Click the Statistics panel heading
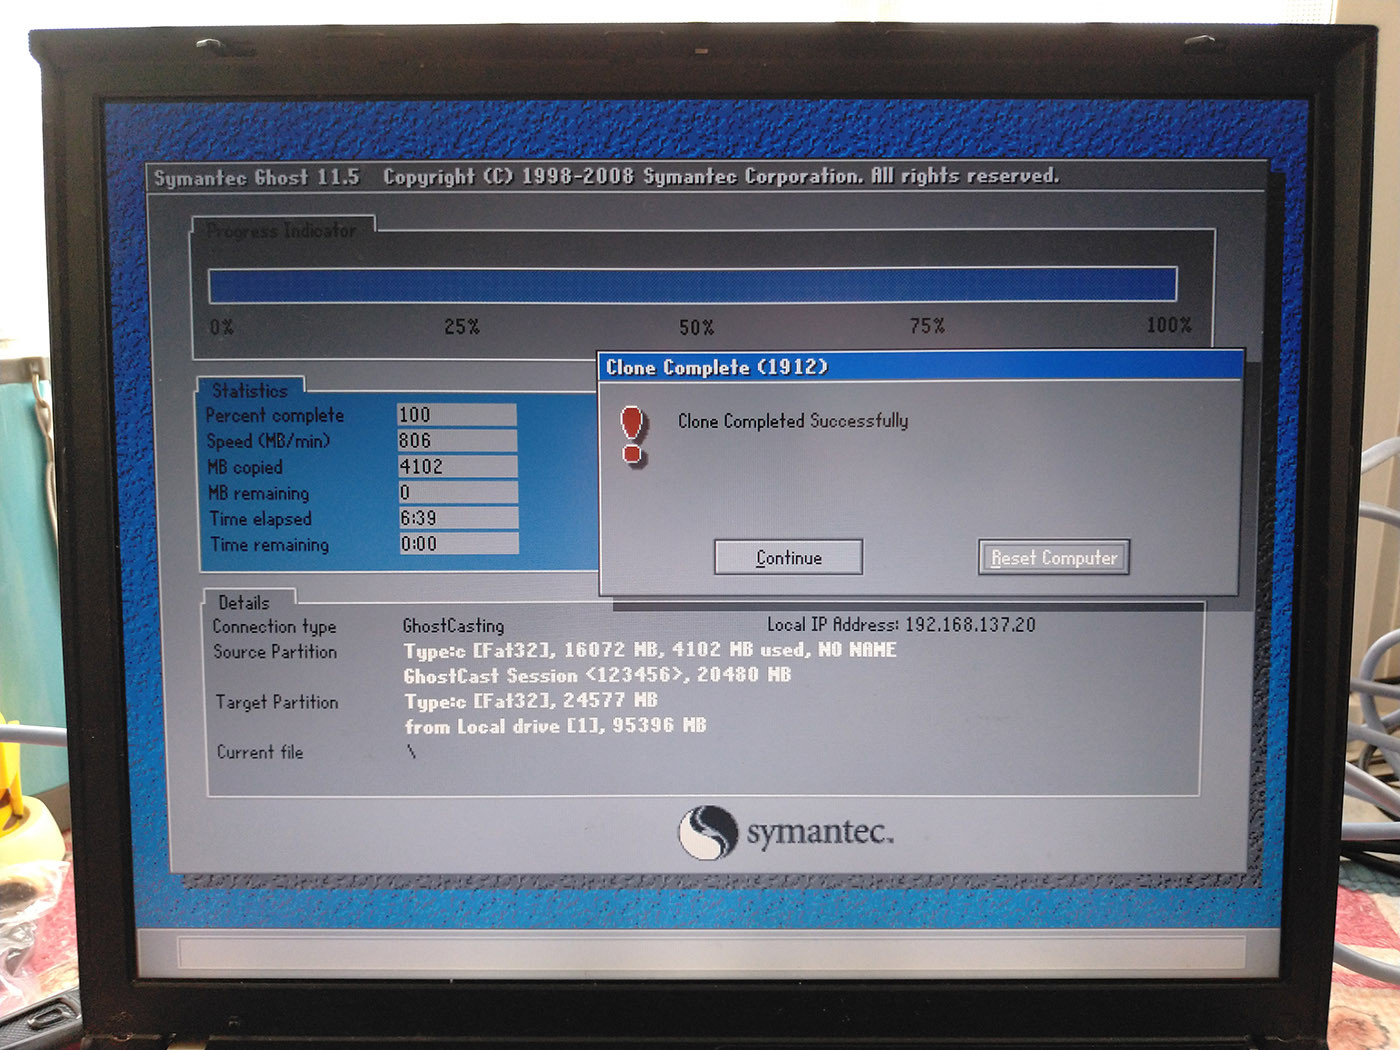The image size is (1400, 1050). (250, 391)
